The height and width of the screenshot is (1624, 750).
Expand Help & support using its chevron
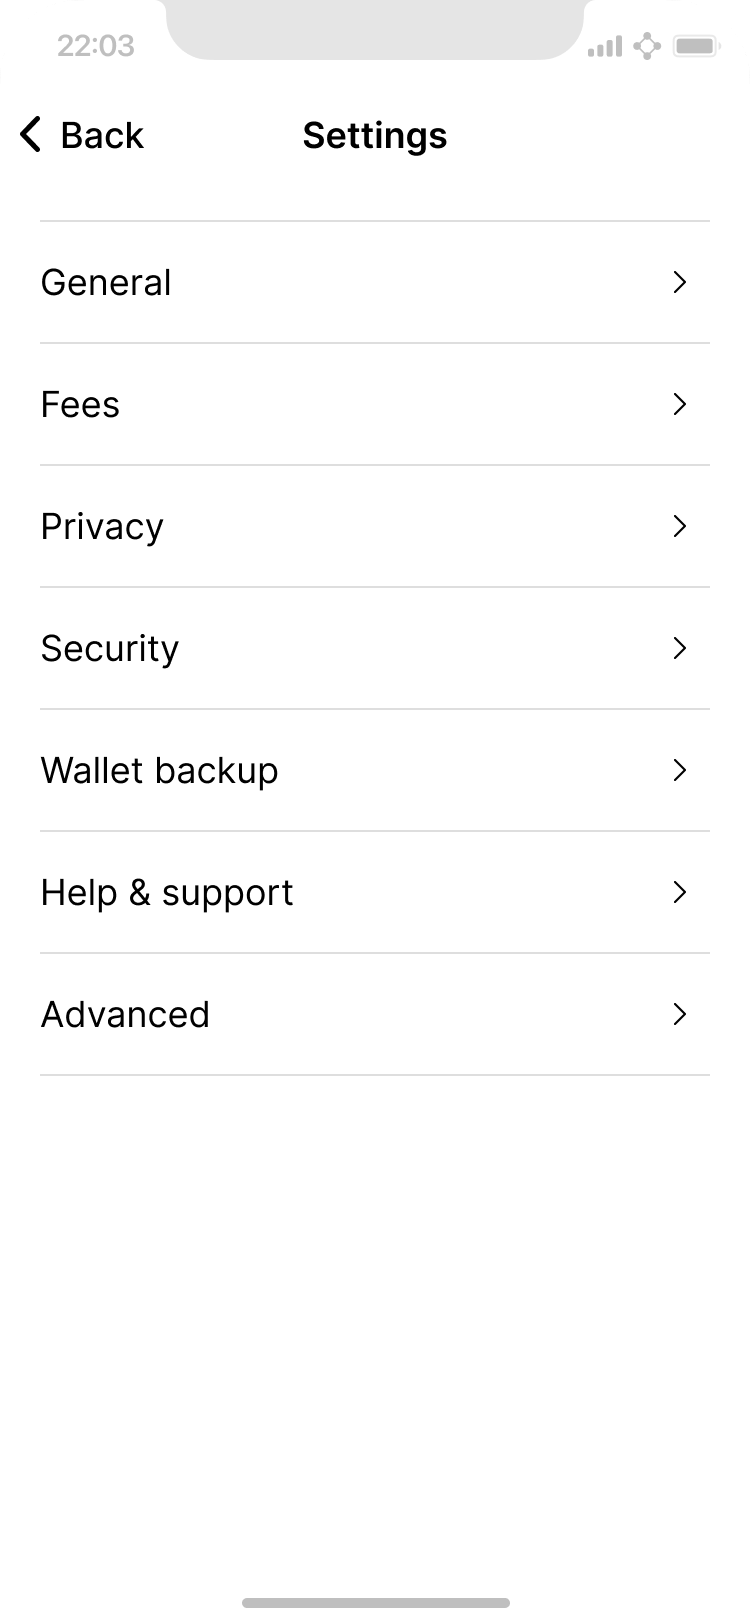click(680, 893)
